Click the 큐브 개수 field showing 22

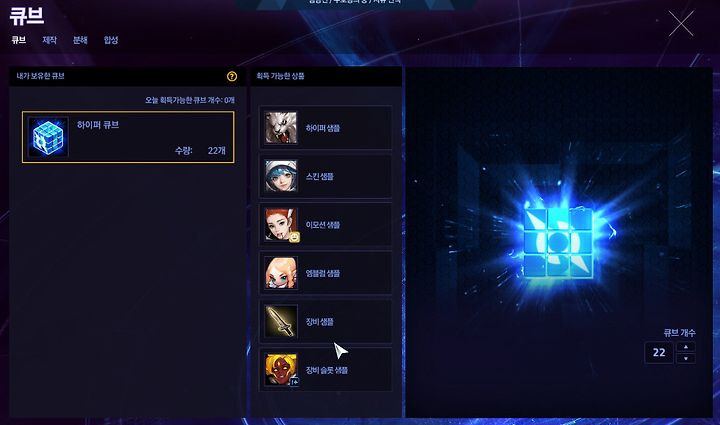659,352
